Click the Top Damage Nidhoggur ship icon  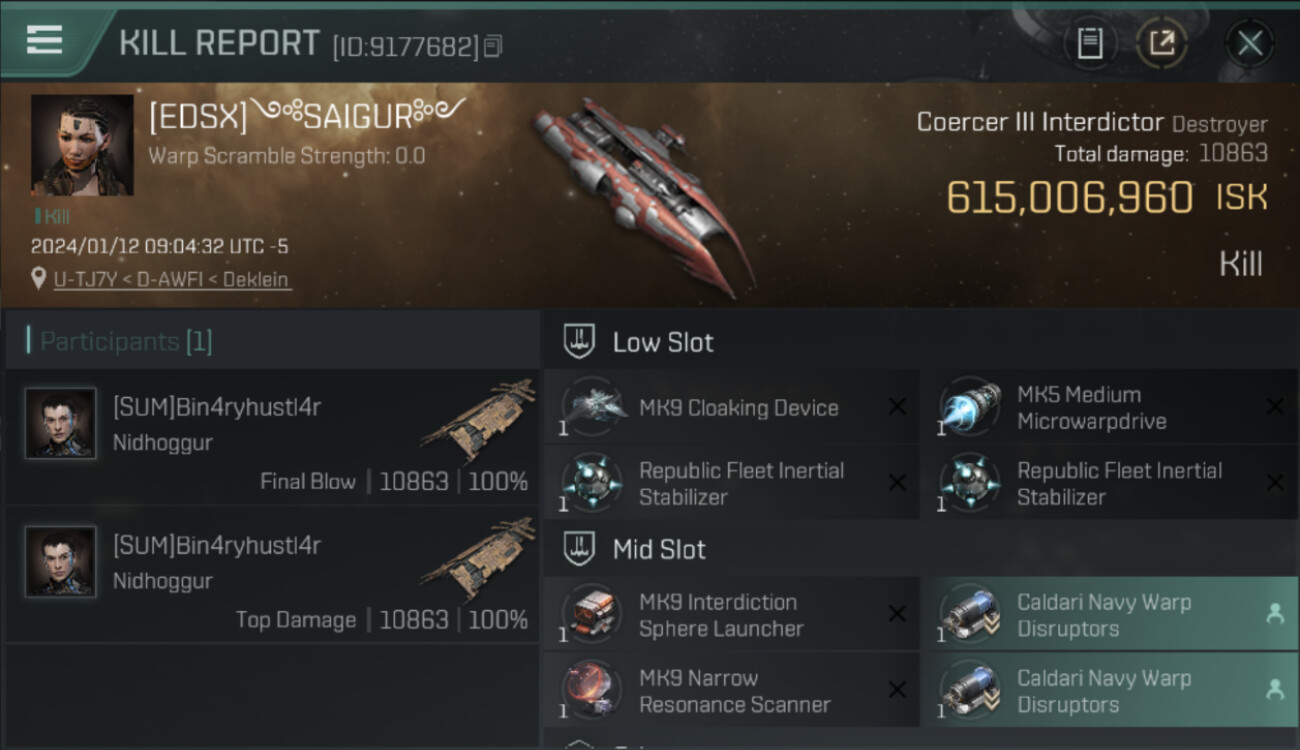477,559
